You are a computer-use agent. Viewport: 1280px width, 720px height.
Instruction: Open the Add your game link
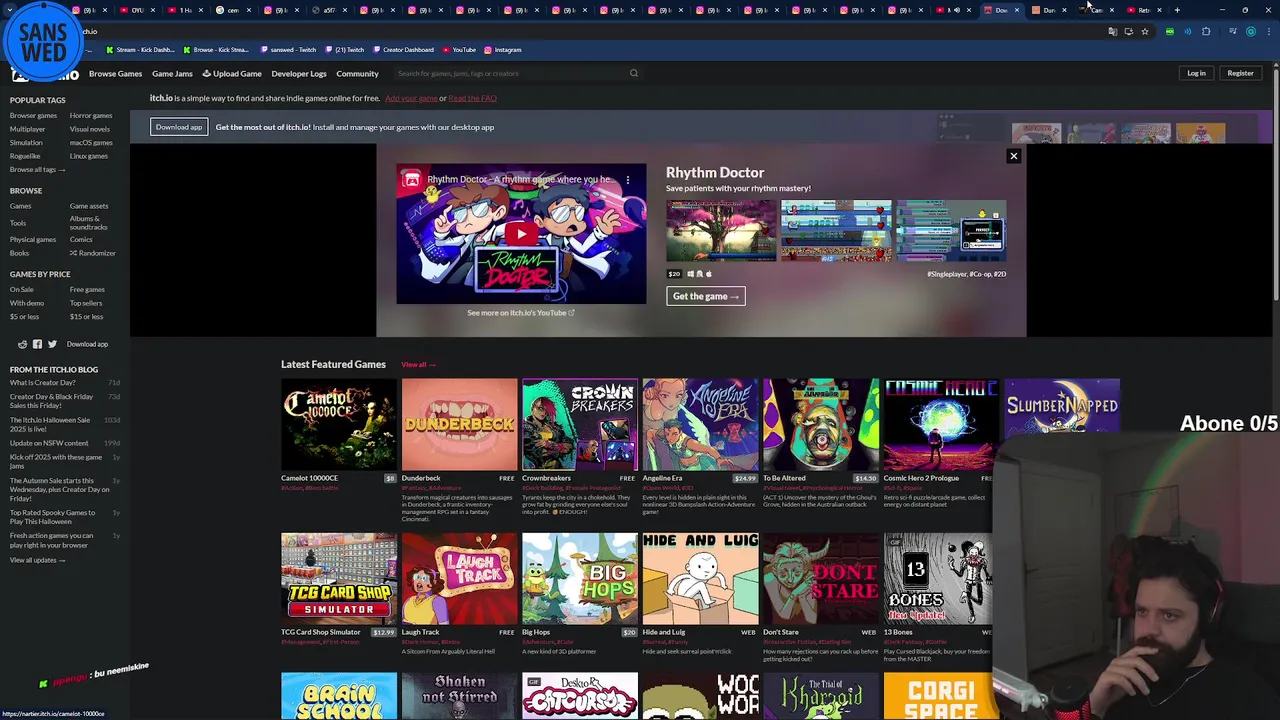point(411,98)
